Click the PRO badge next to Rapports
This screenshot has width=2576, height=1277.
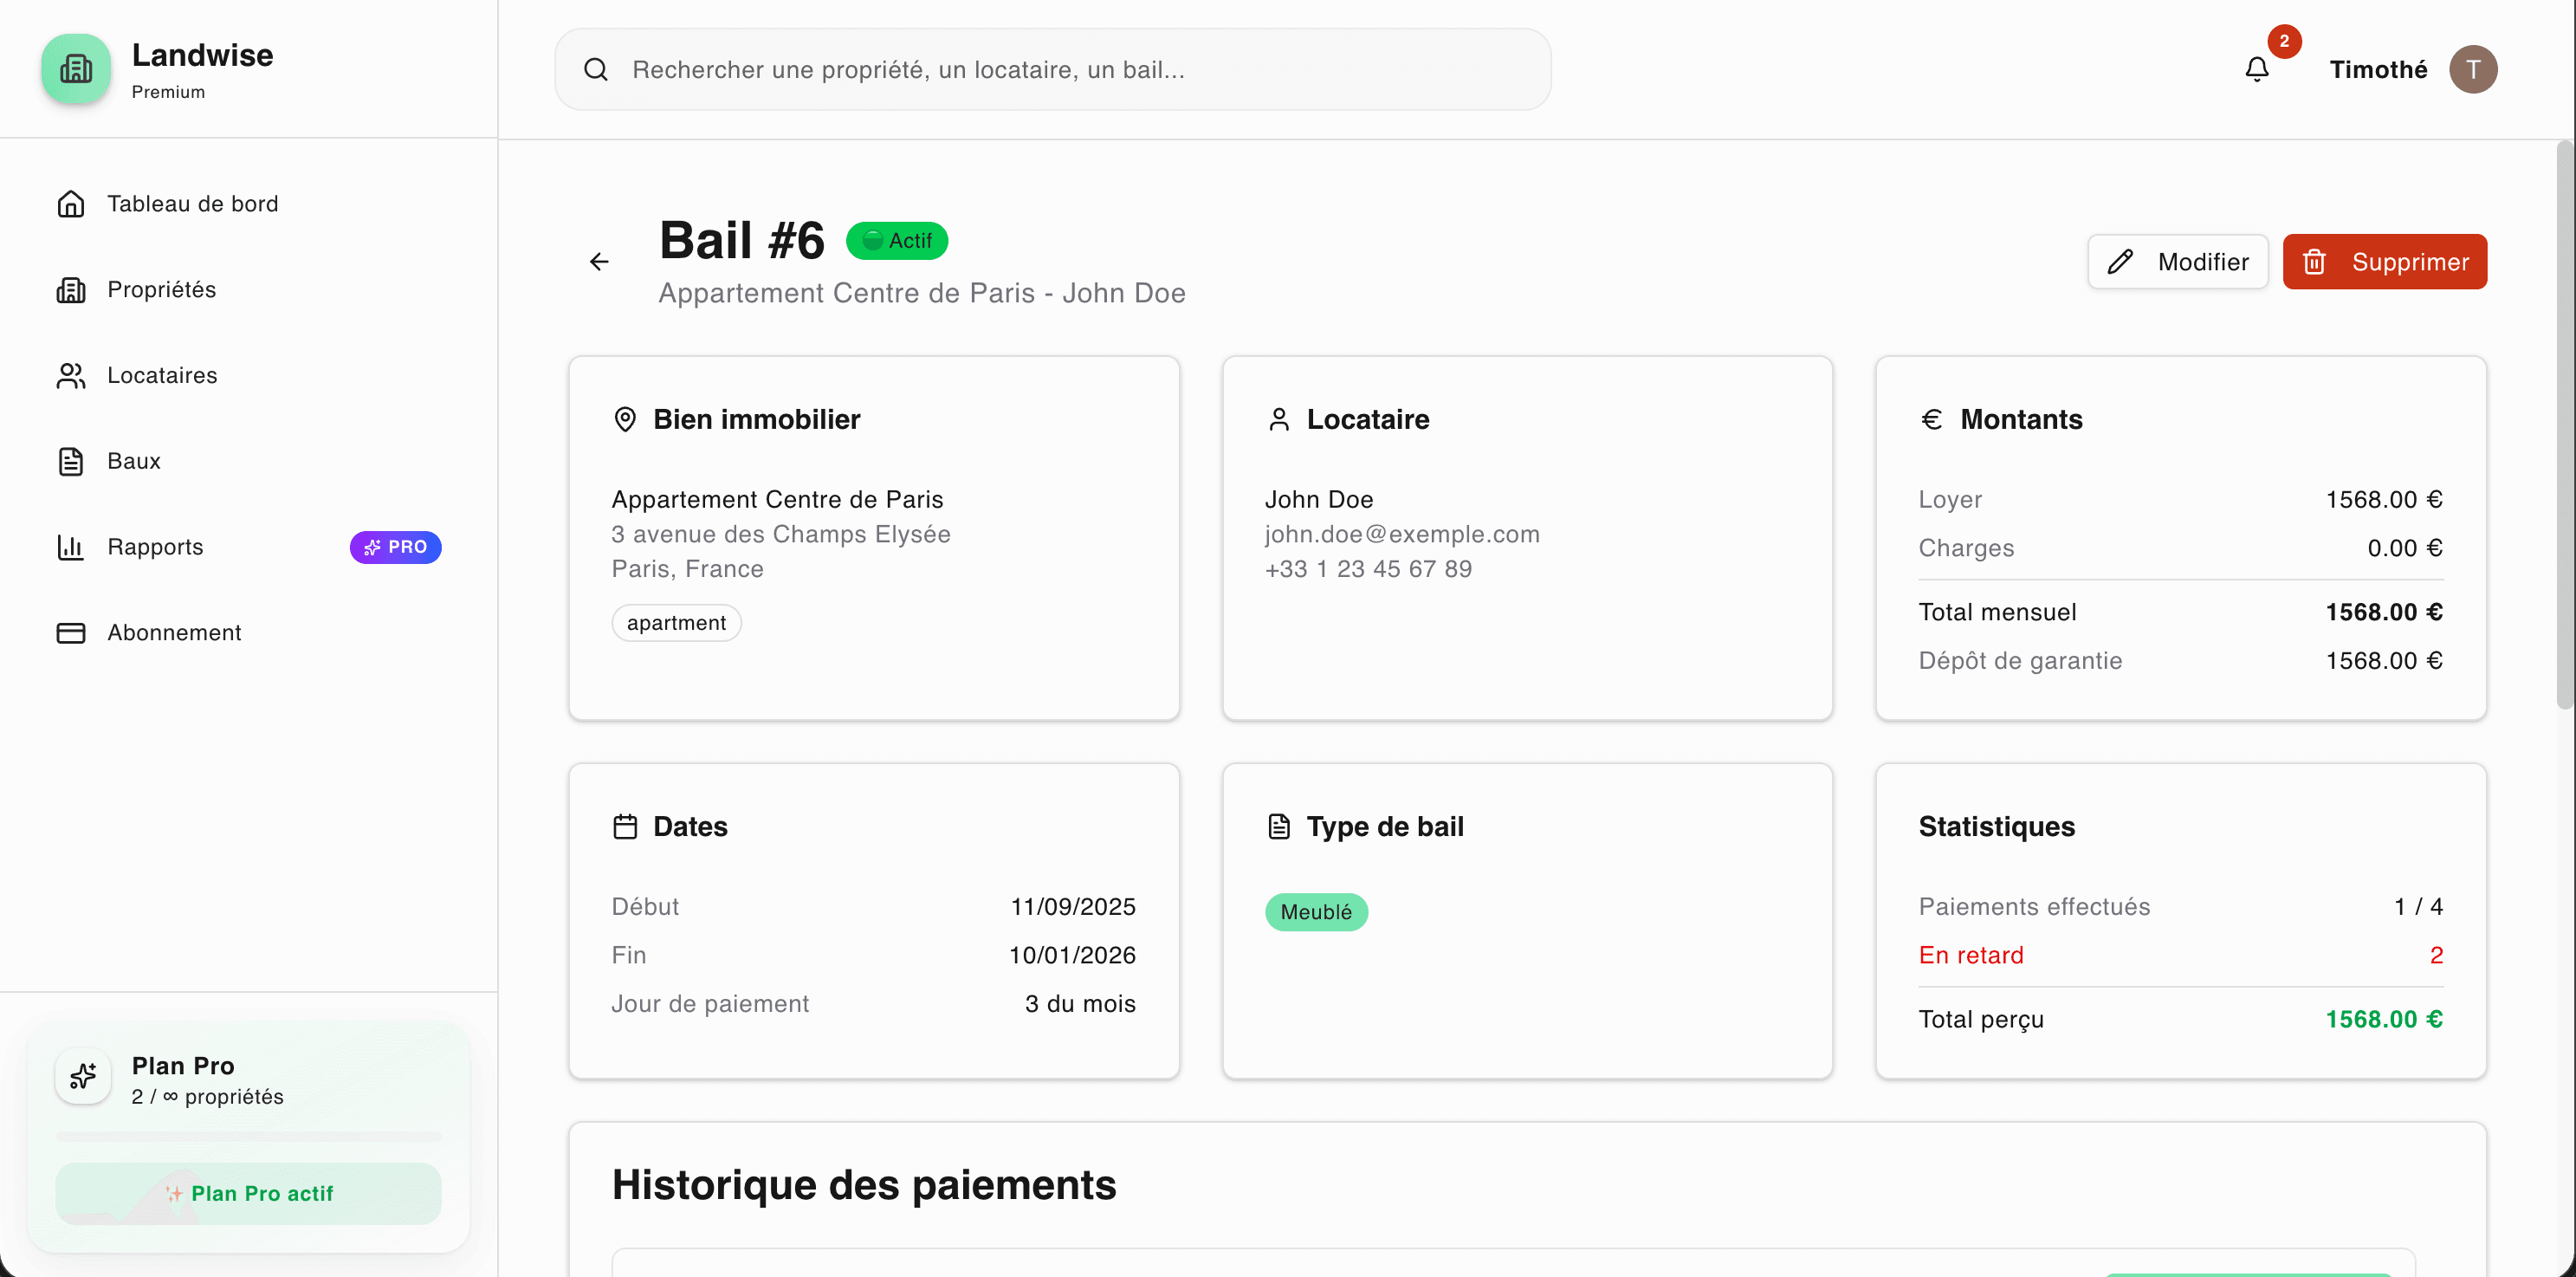coord(395,547)
